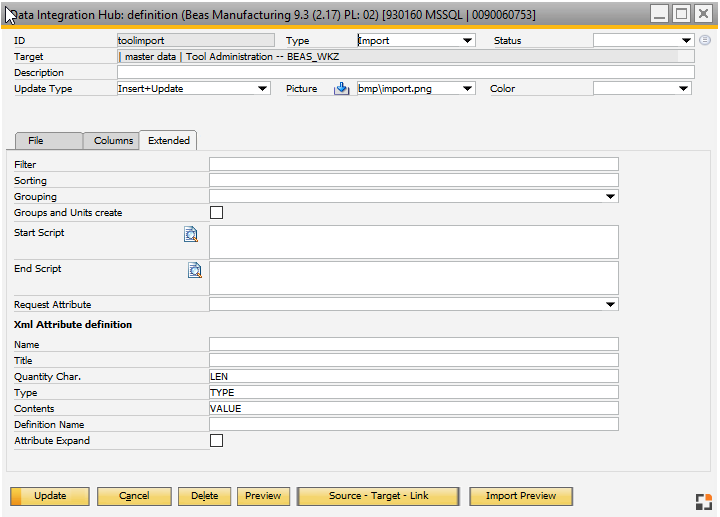Toggle Groups and Units create checkbox
This screenshot has width=720, height=517.
click(x=216, y=213)
